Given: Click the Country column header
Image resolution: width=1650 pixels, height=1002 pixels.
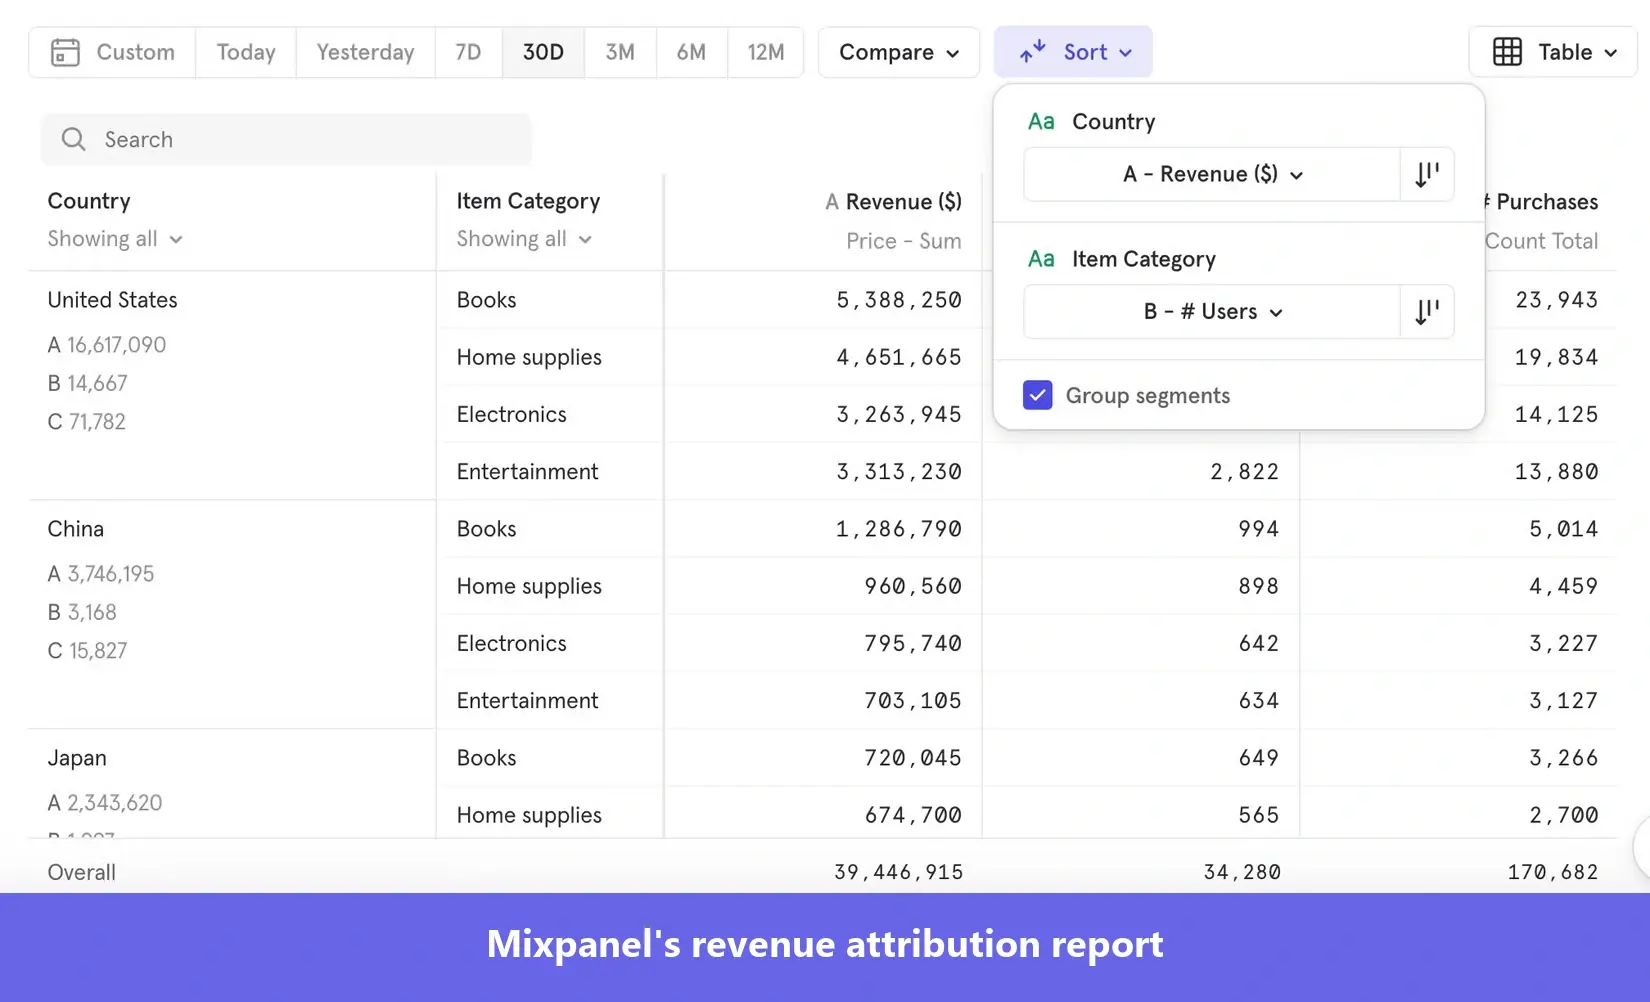Looking at the screenshot, I should pos(89,201).
